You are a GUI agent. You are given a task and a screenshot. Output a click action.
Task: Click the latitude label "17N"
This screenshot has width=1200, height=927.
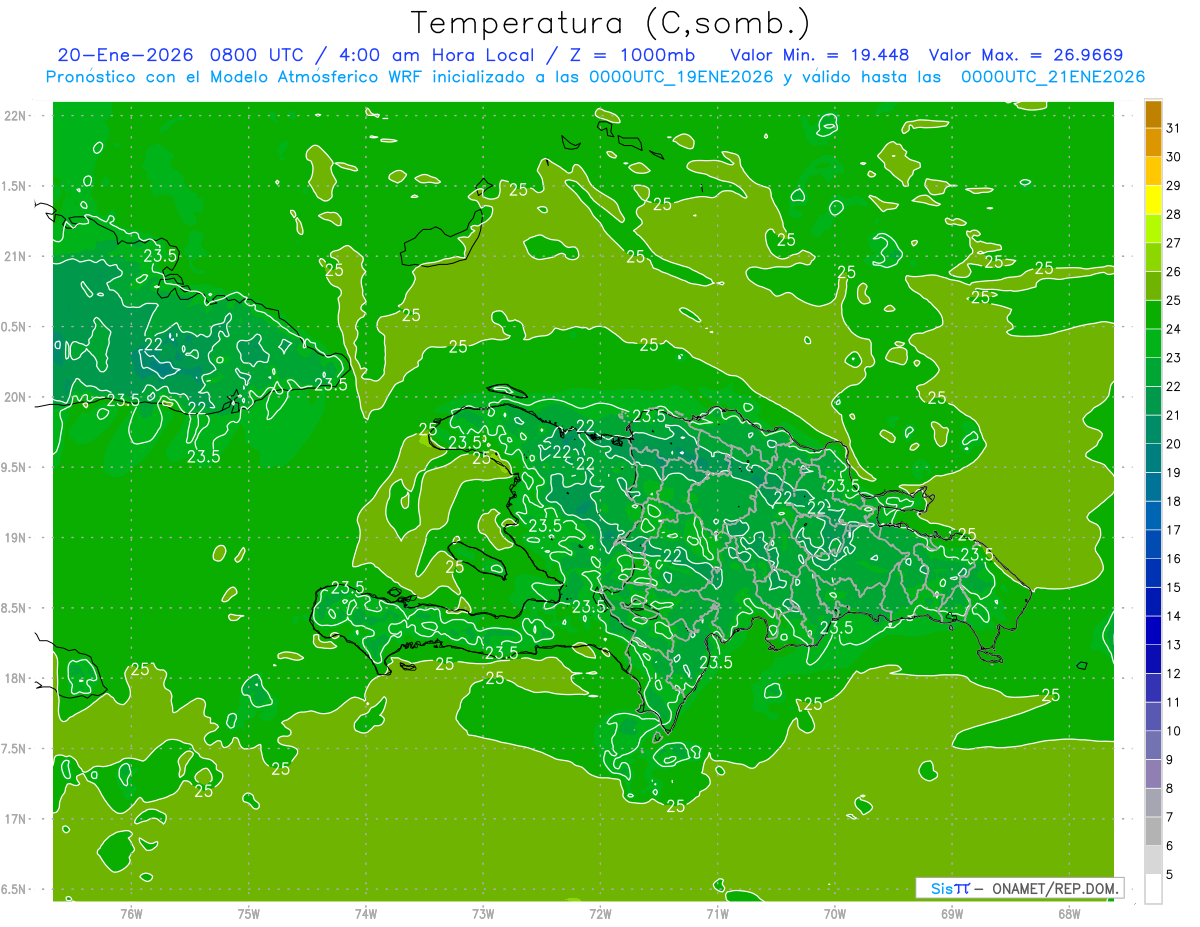click(x=17, y=819)
